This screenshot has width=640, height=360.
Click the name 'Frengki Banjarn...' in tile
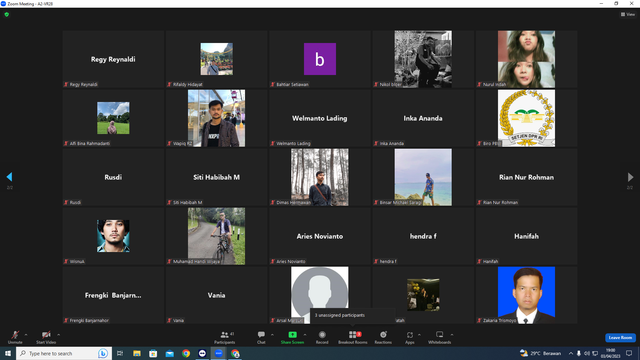113,295
